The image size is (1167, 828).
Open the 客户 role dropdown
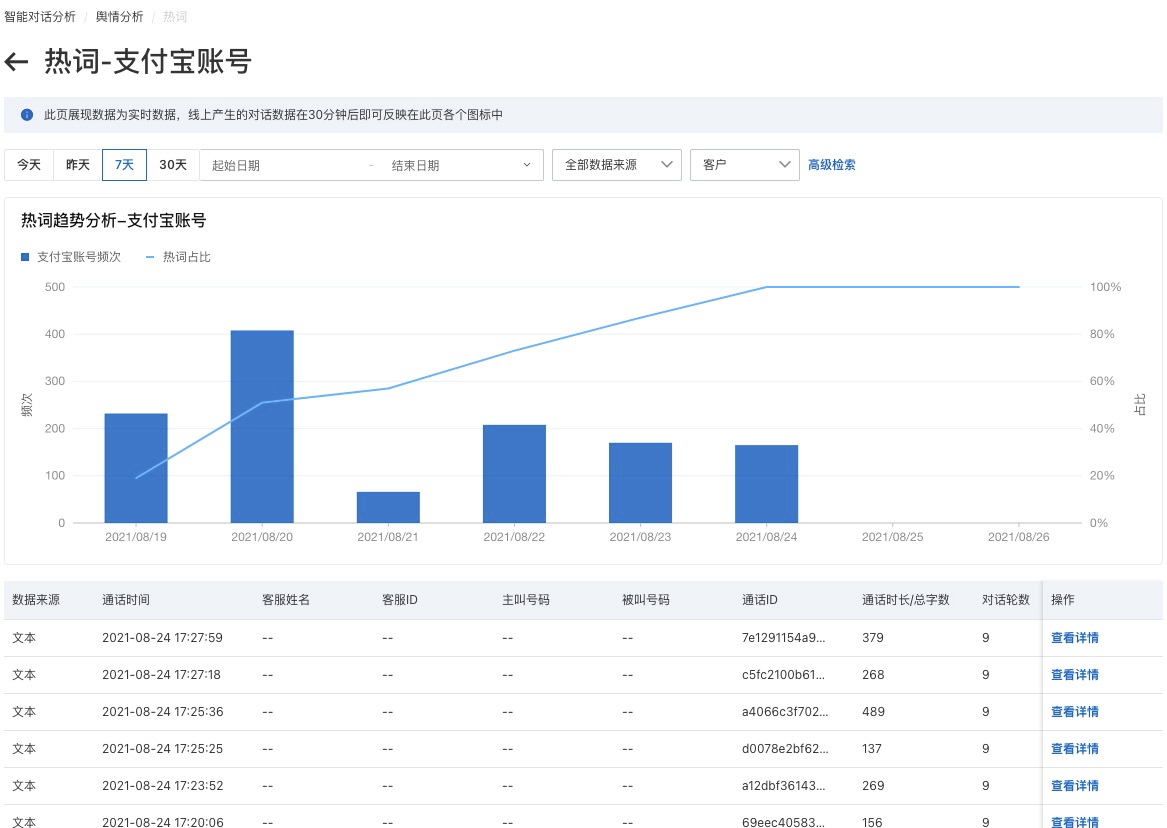point(744,164)
